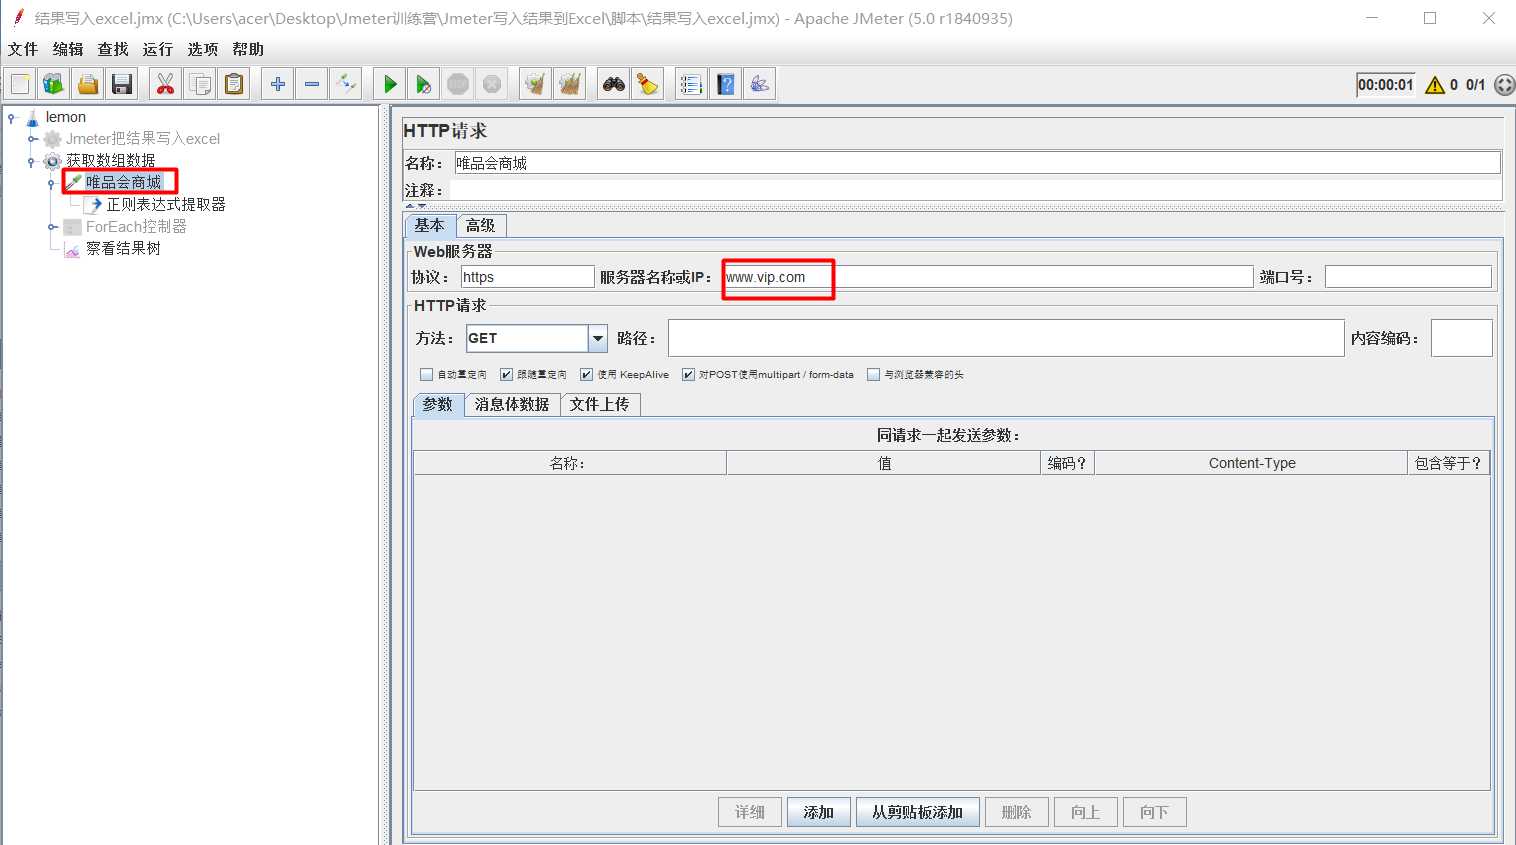The height and width of the screenshot is (845, 1516).
Task: Click the 删除 button
Action: [x=1017, y=812]
